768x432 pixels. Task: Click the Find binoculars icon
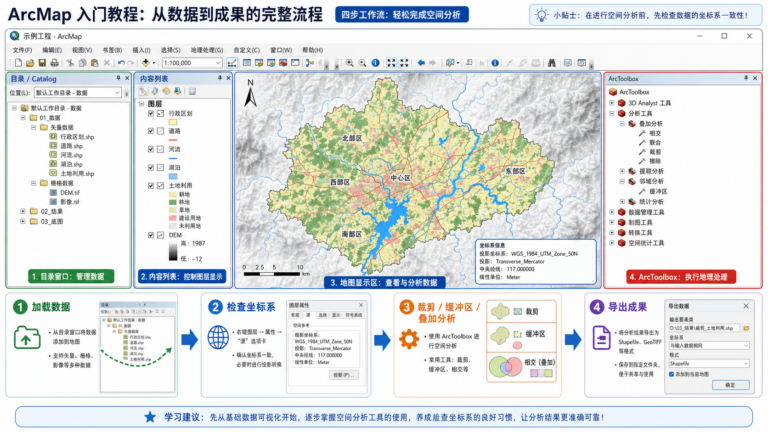tap(552, 63)
